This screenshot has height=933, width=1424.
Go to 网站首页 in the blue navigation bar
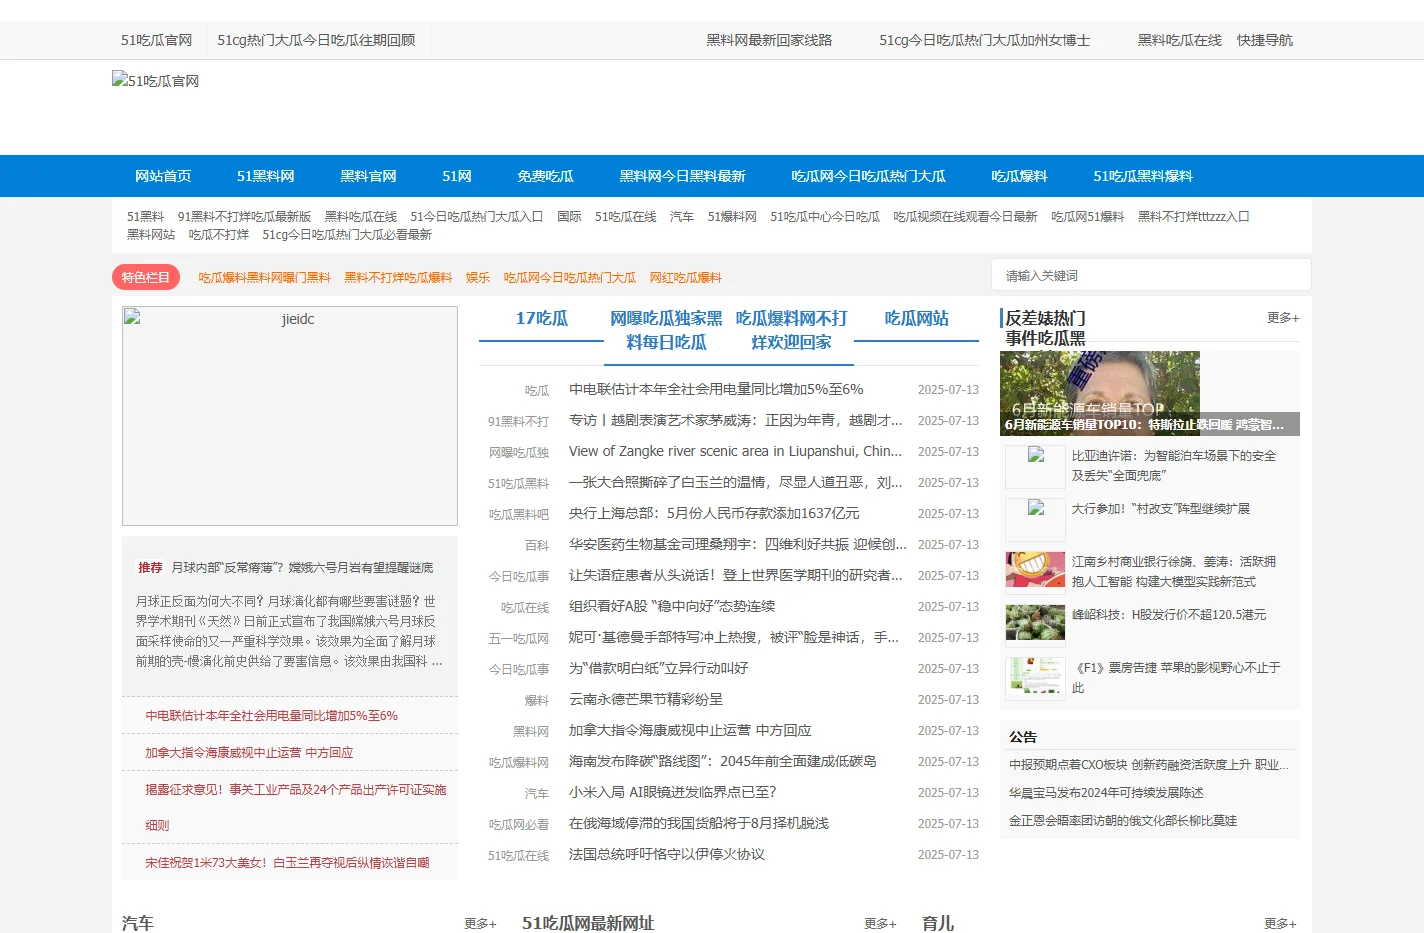click(163, 176)
